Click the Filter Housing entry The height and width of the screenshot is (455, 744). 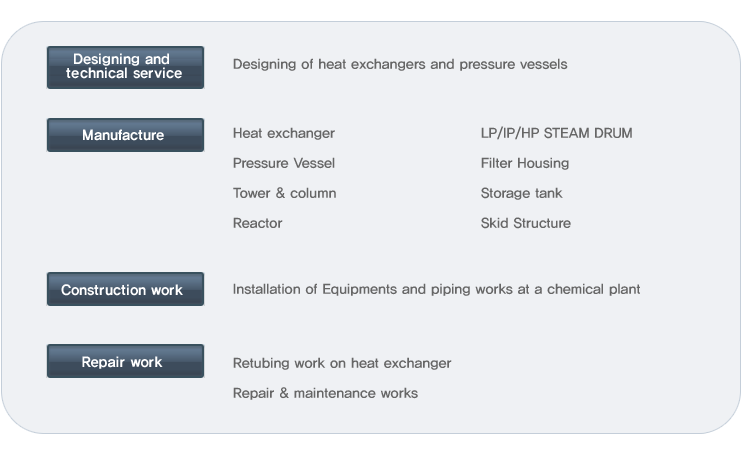click(525, 163)
